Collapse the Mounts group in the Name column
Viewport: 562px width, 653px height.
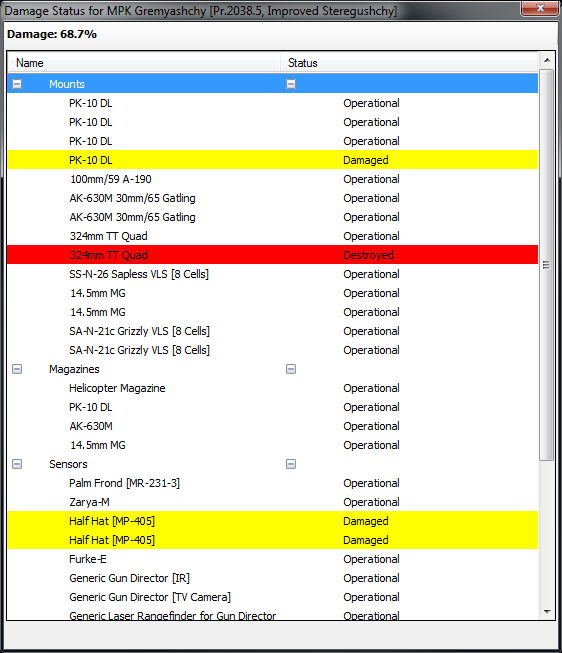[x=17, y=84]
